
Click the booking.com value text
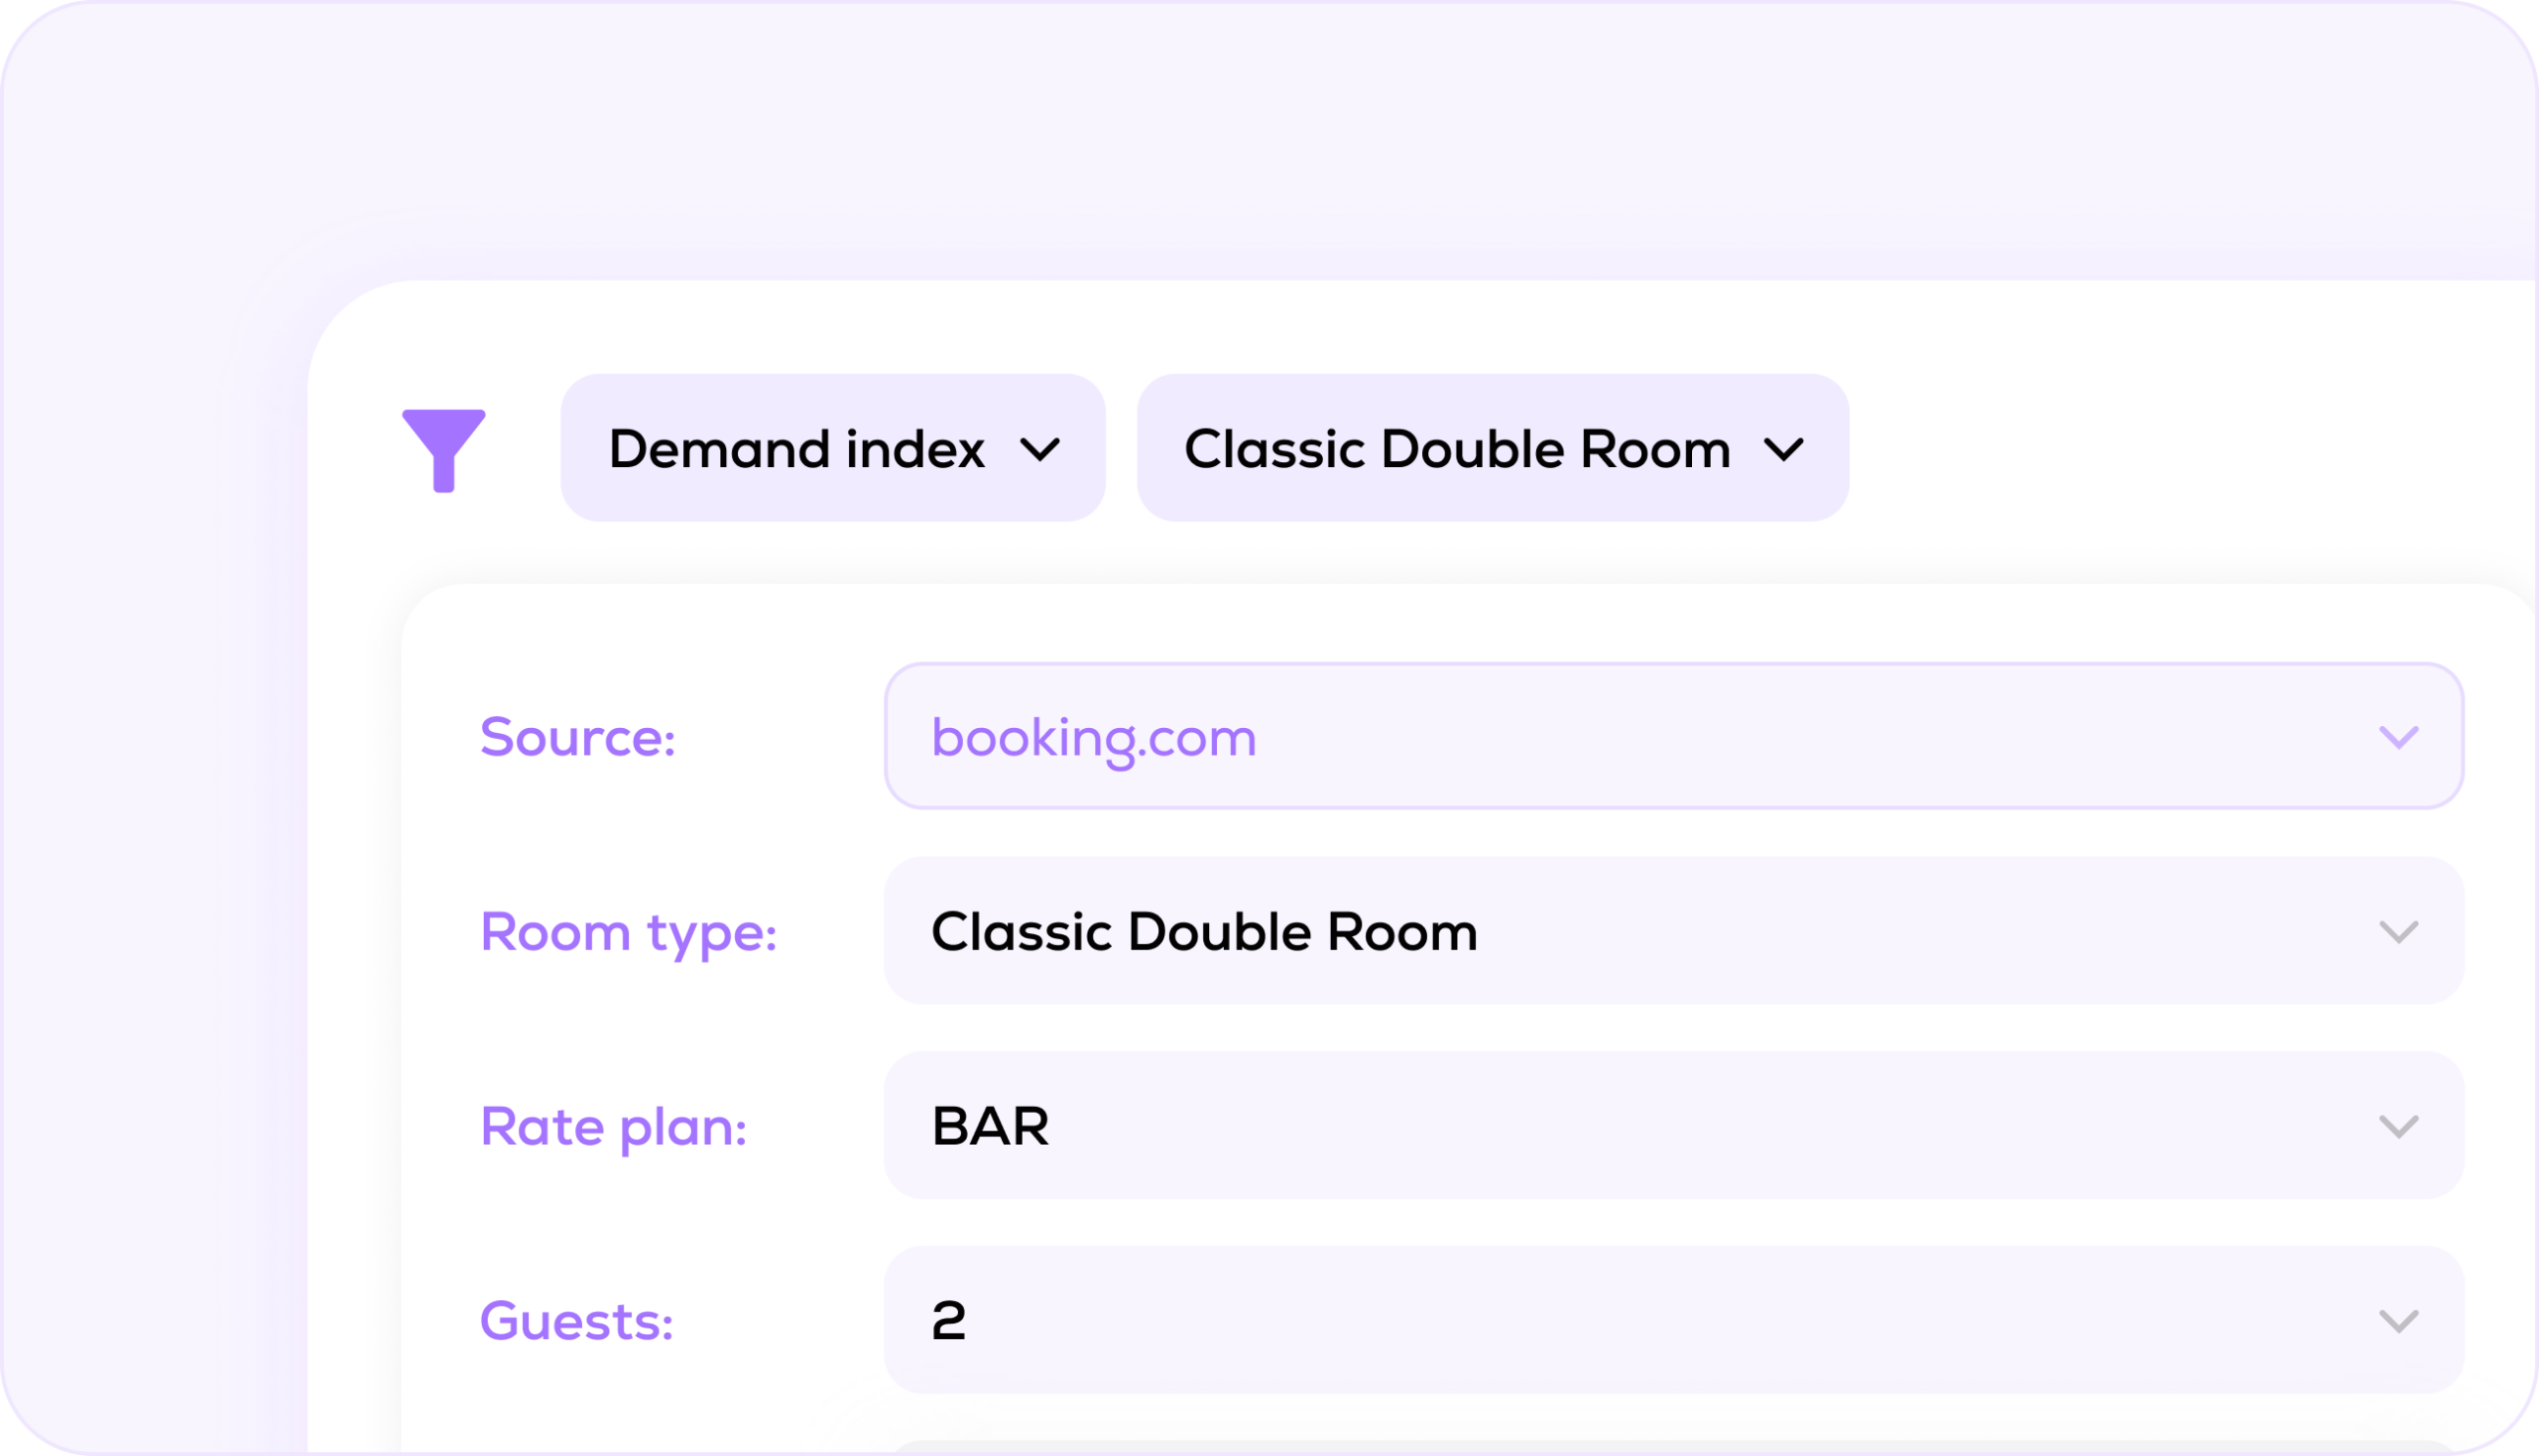coord(1093,738)
